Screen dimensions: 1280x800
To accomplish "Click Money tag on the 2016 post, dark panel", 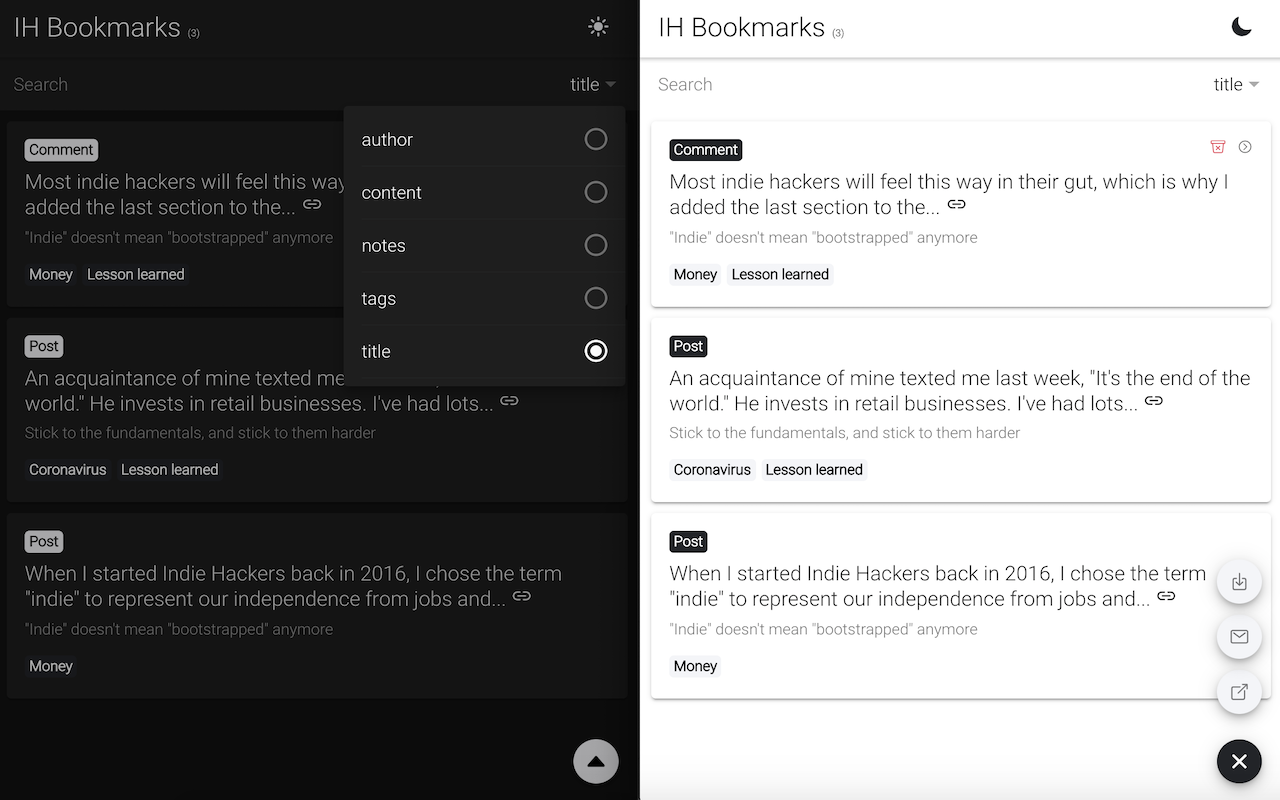I will [51, 666].
